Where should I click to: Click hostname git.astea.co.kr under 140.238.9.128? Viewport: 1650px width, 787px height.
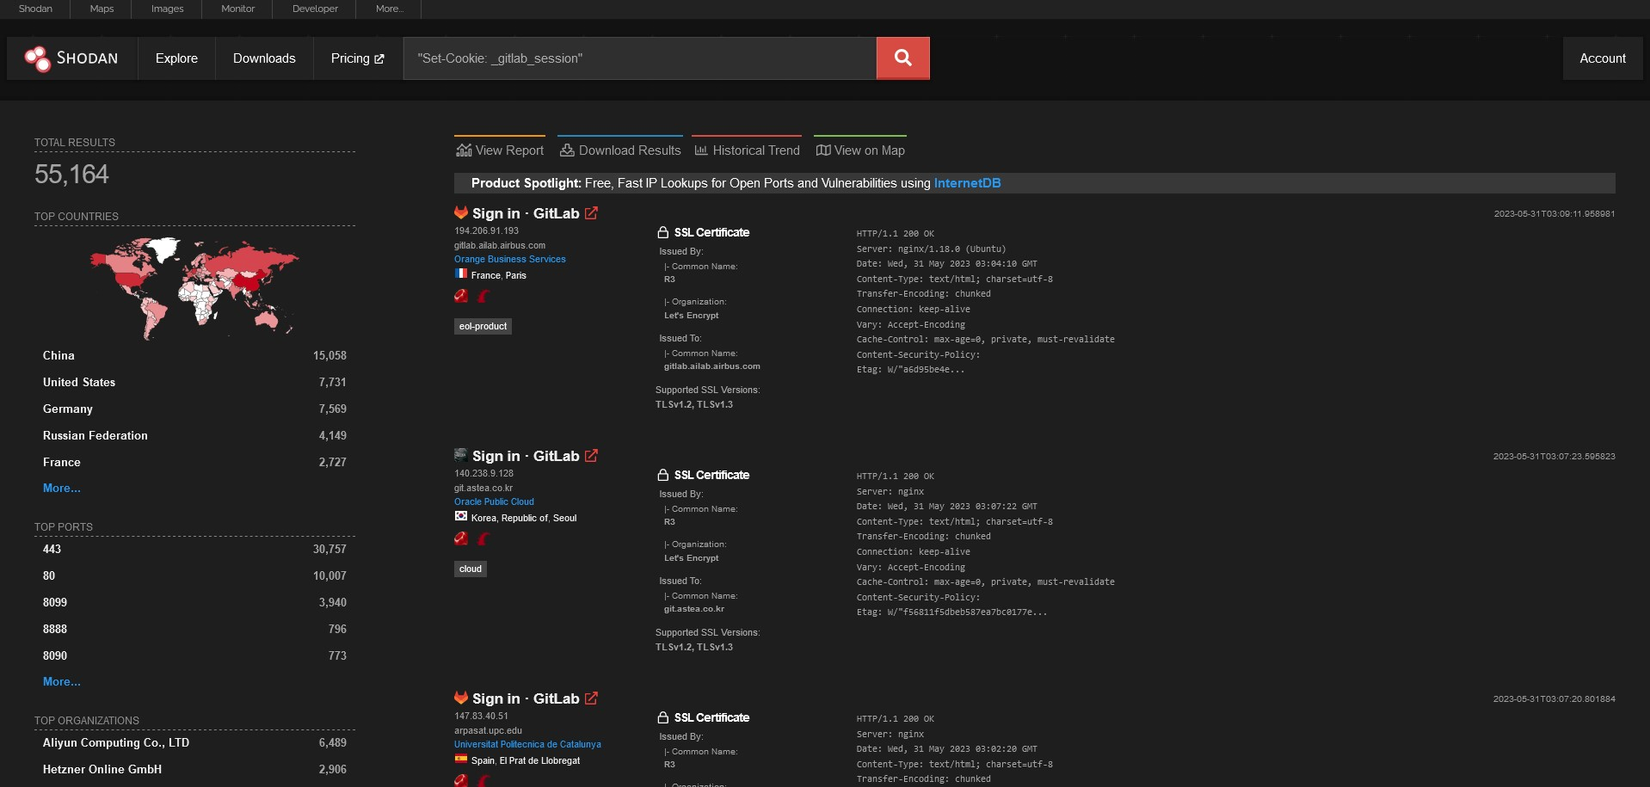(484, 488)
